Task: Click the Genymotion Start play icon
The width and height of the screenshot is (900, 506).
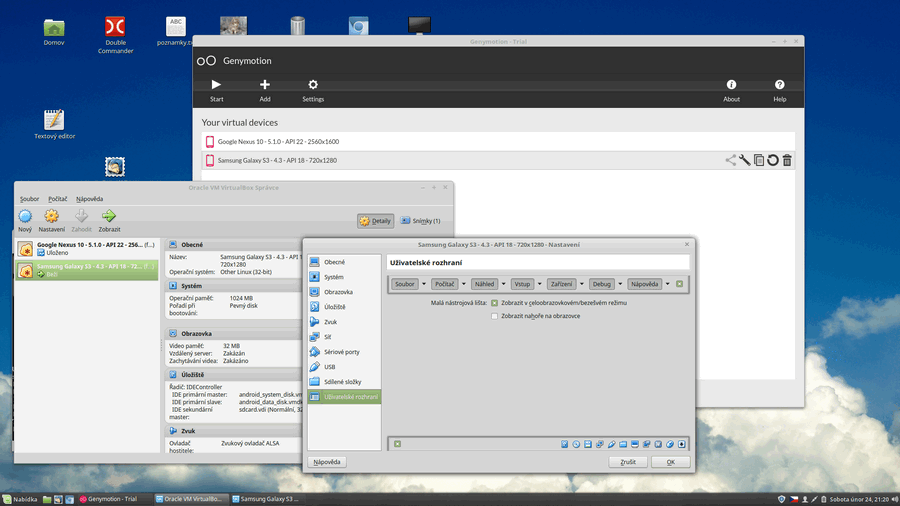Action: [216, 85]
